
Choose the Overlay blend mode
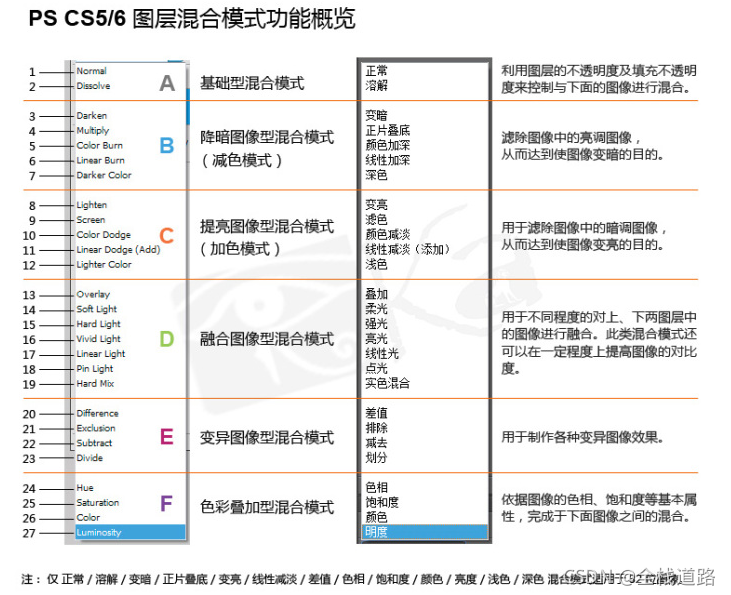pos(93,295)
